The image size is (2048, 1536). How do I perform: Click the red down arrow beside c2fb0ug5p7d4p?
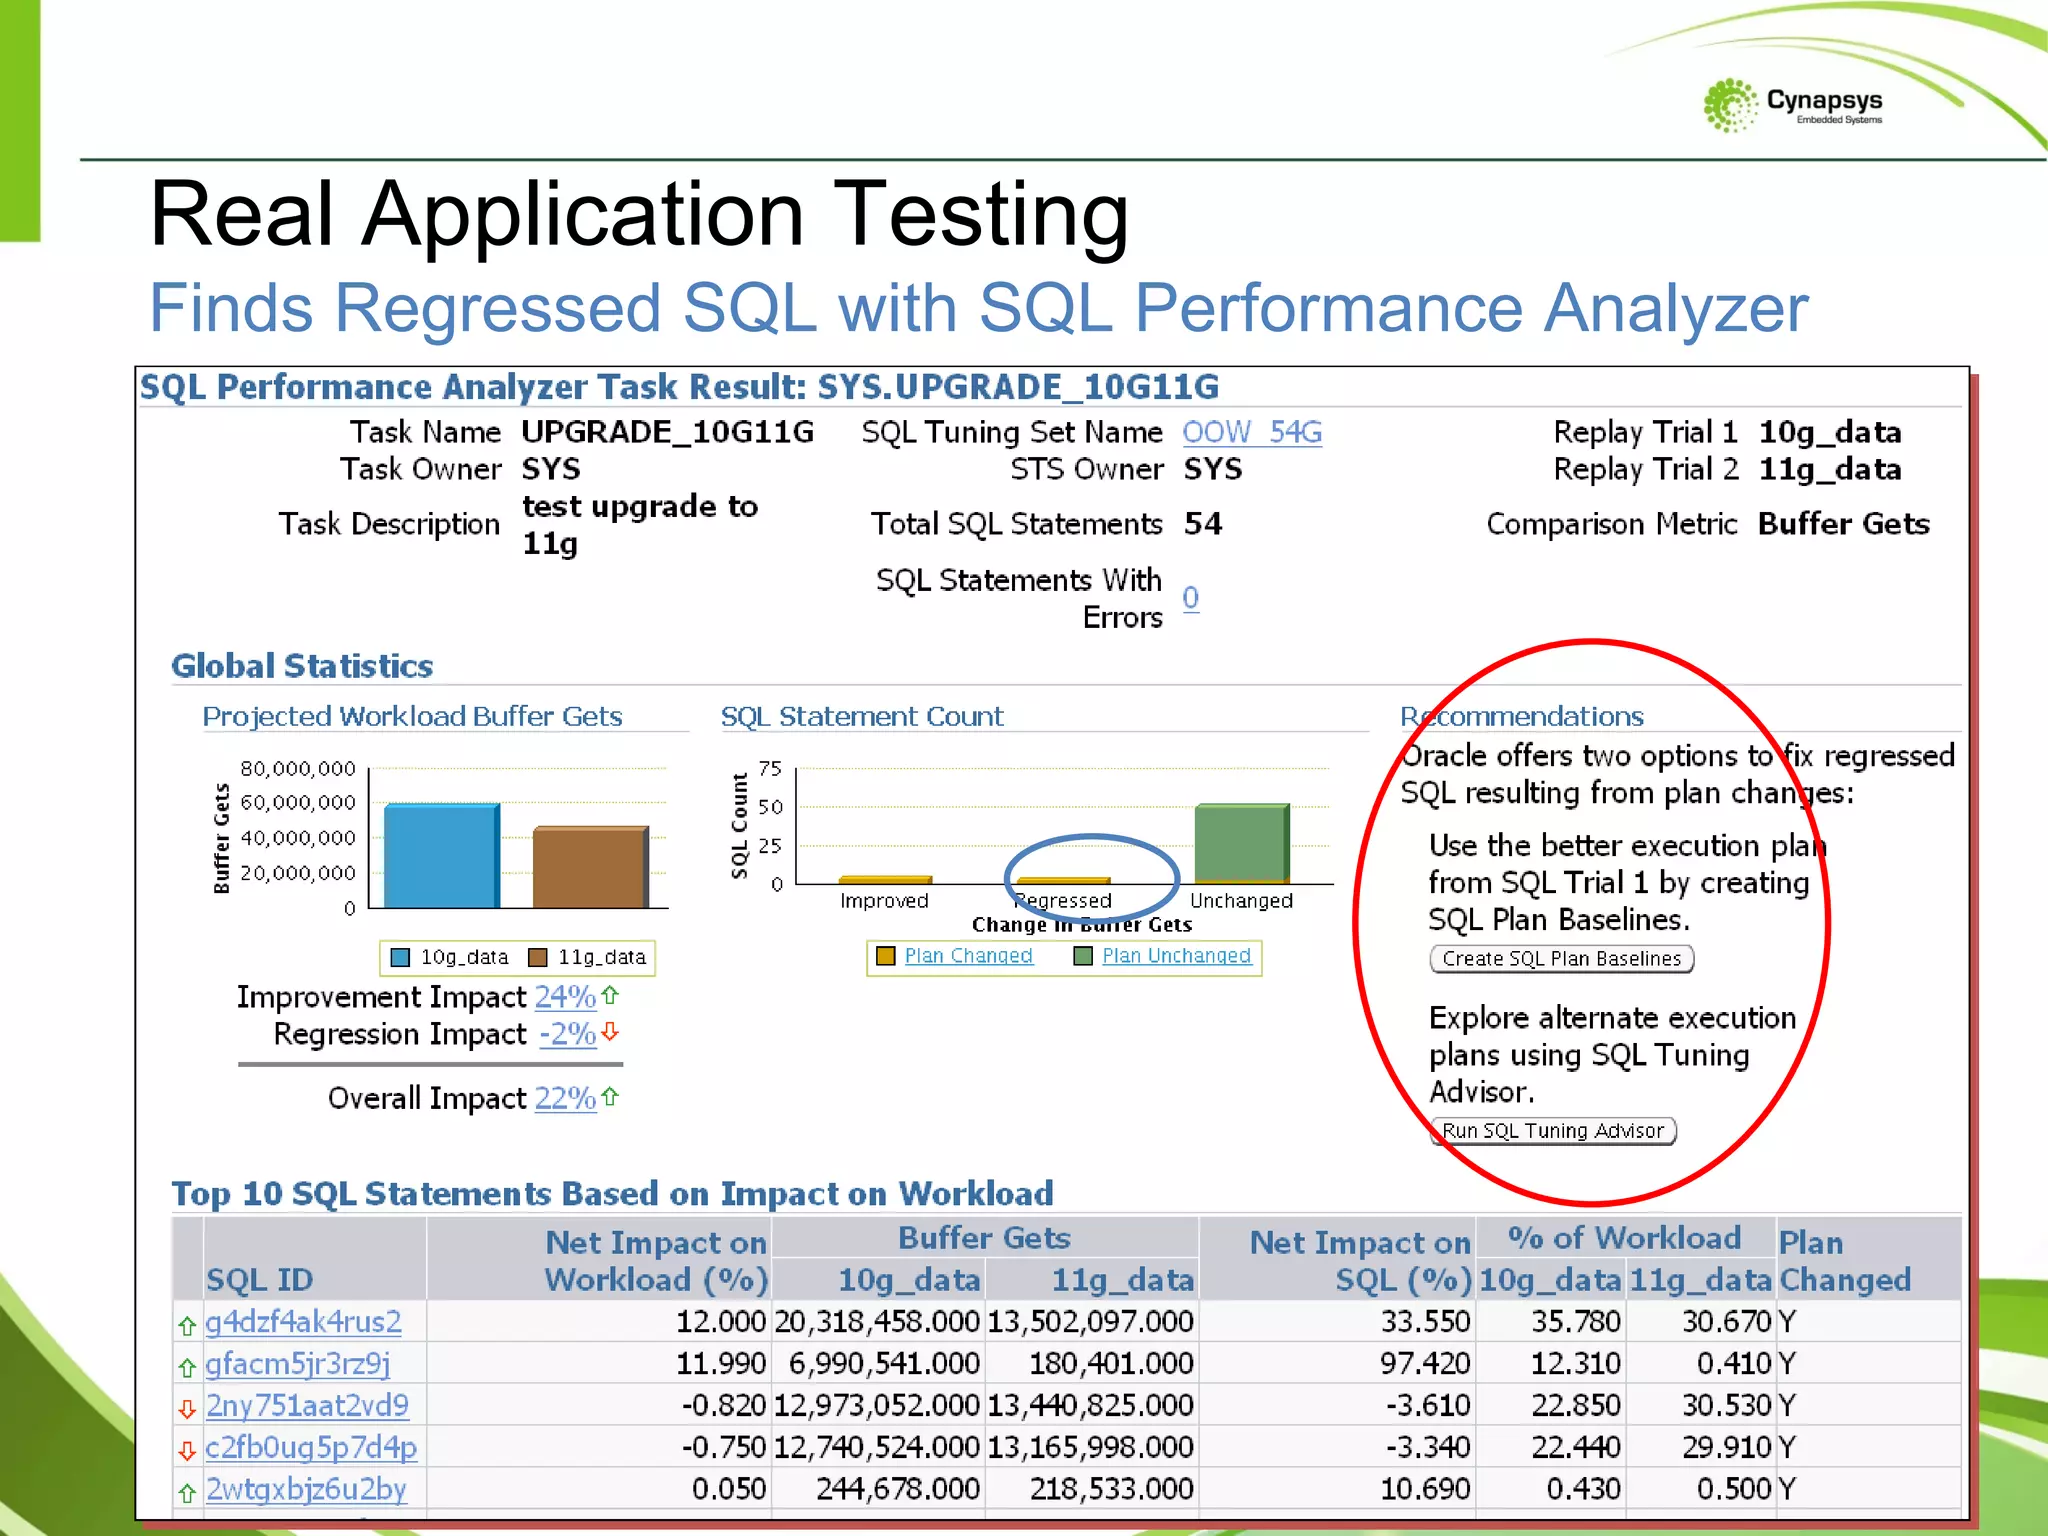pos(186,1452)
